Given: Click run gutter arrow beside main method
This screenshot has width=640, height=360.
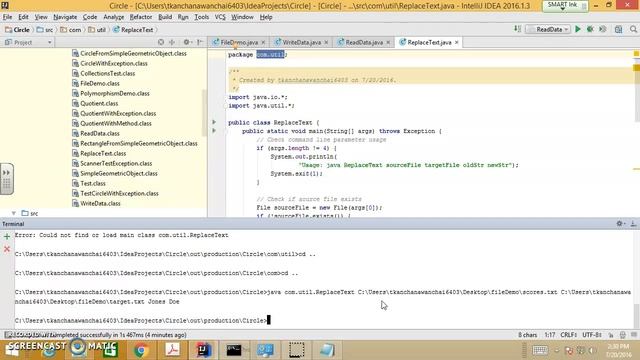Looking at the screenshot, I should pyautogui.click(x=214, y=131).
